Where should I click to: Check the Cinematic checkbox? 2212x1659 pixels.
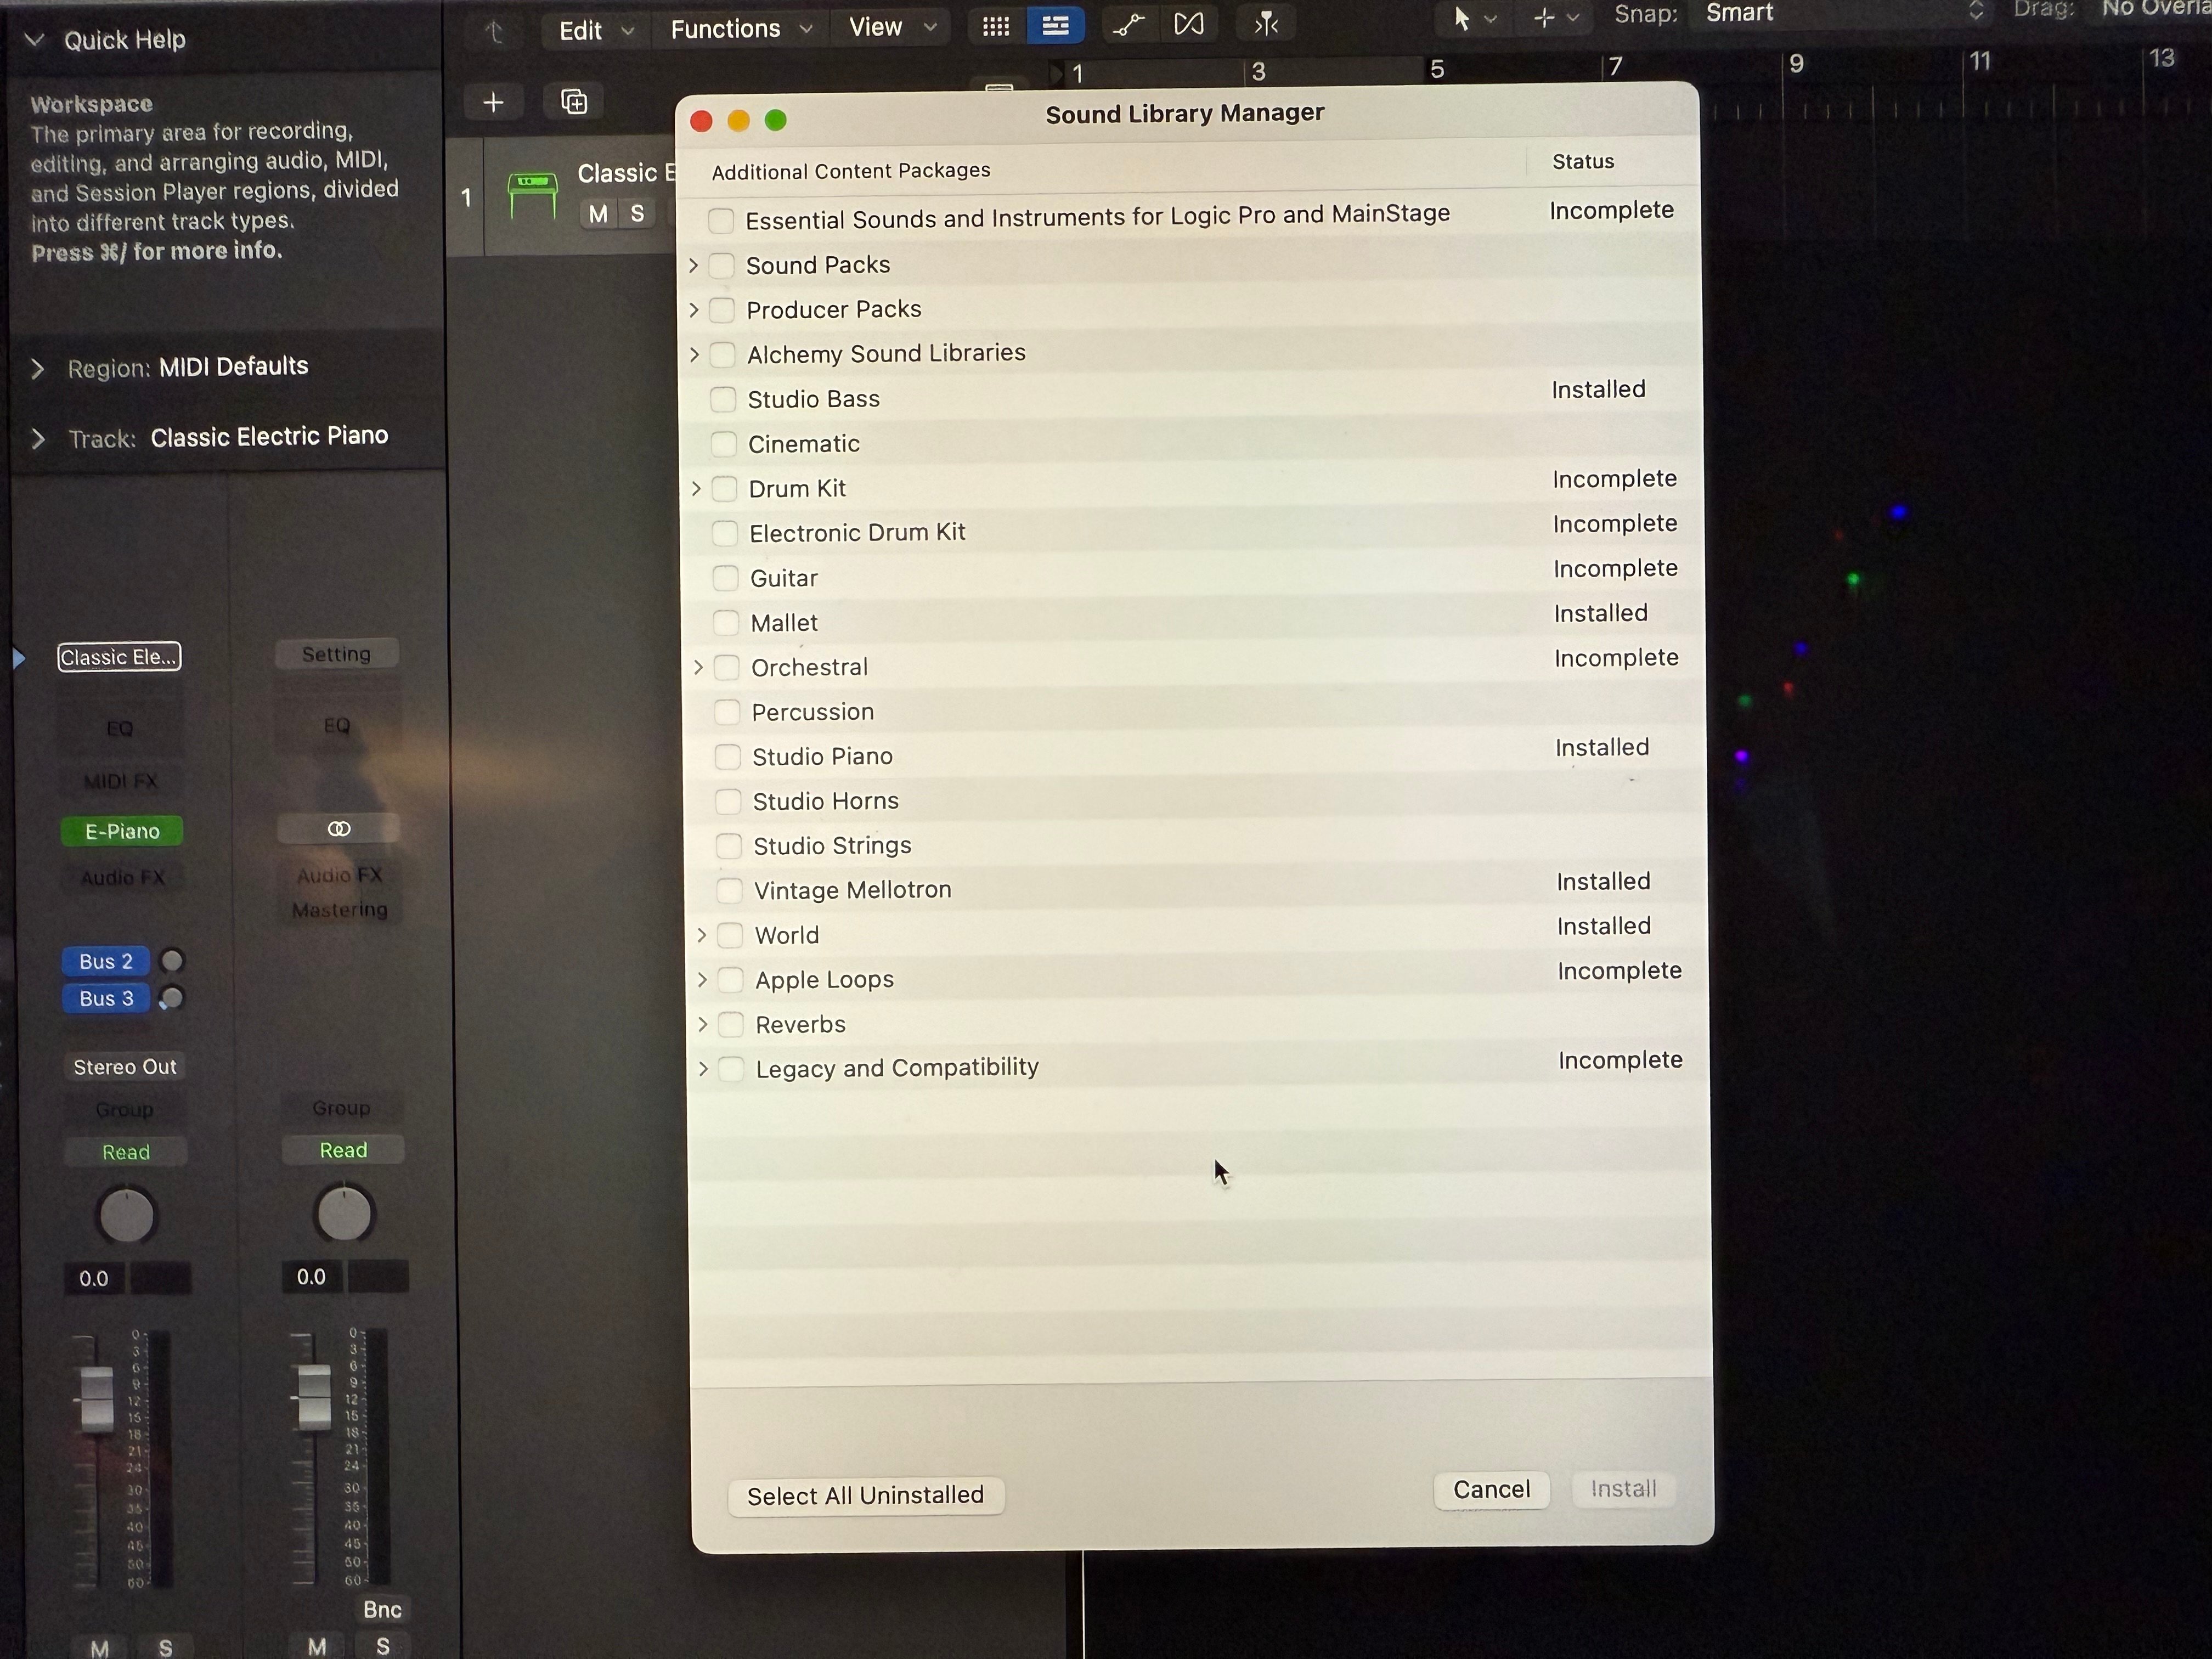[x=724, y=444]
